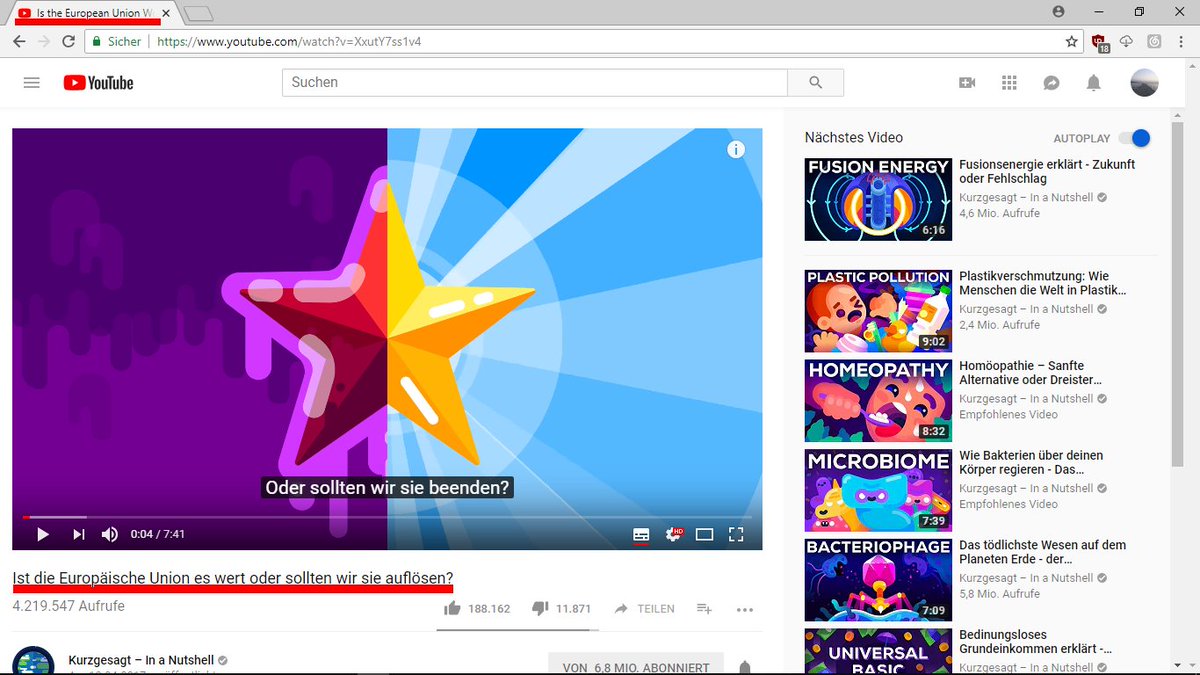Mute the video volume speaker
1200x675 pixels.
pyautogui.click(x=110, y=534)
